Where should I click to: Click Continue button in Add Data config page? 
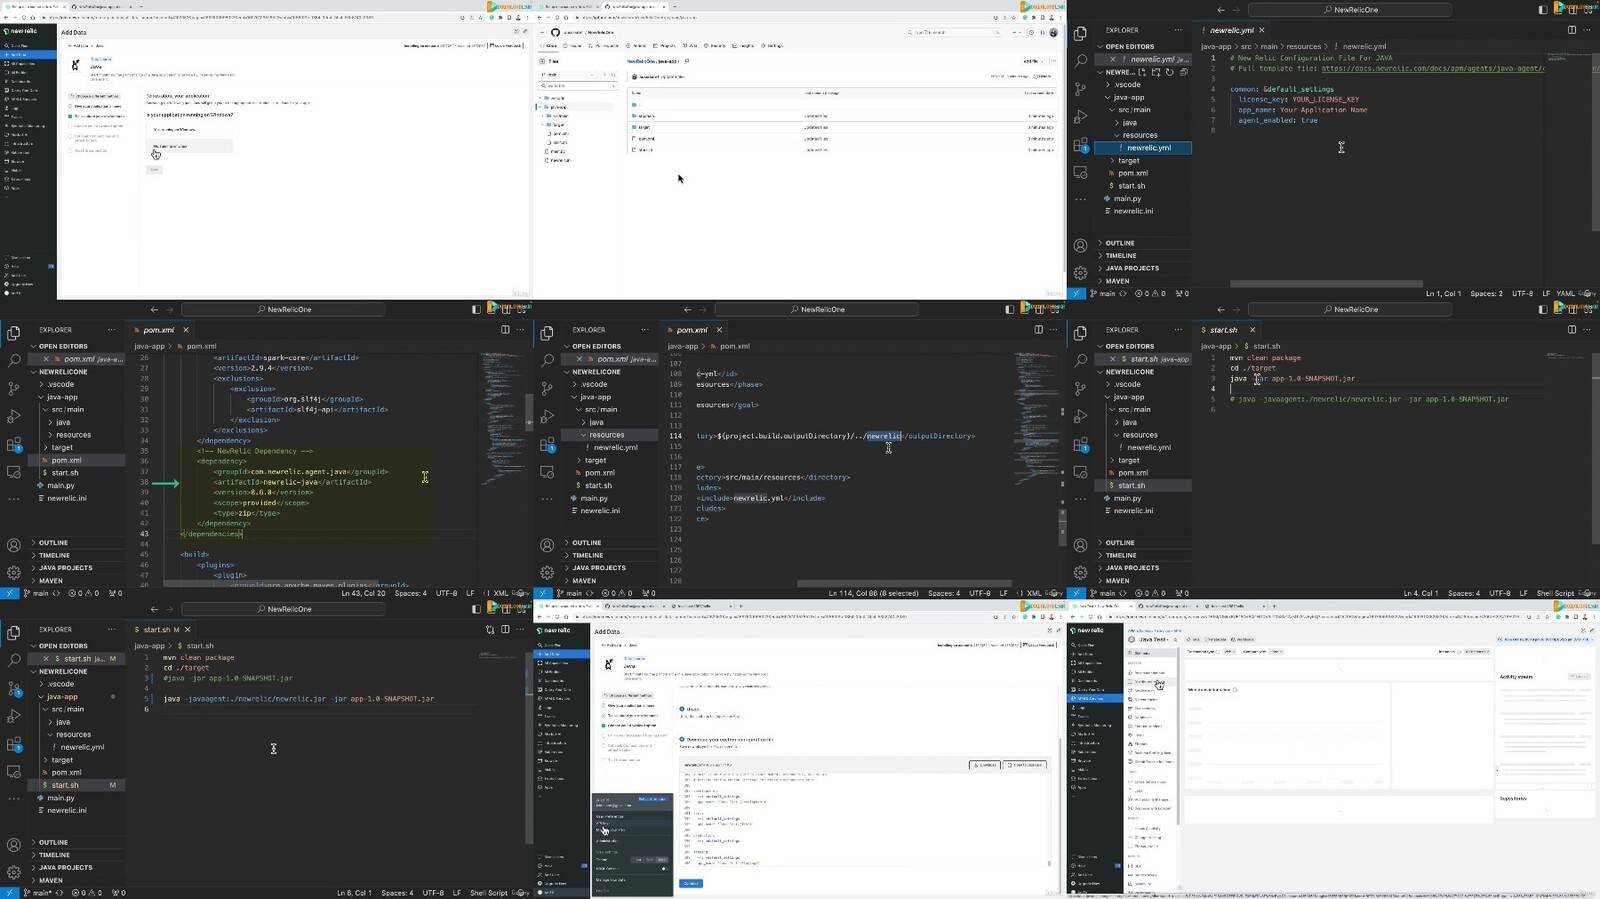[691, 883]
